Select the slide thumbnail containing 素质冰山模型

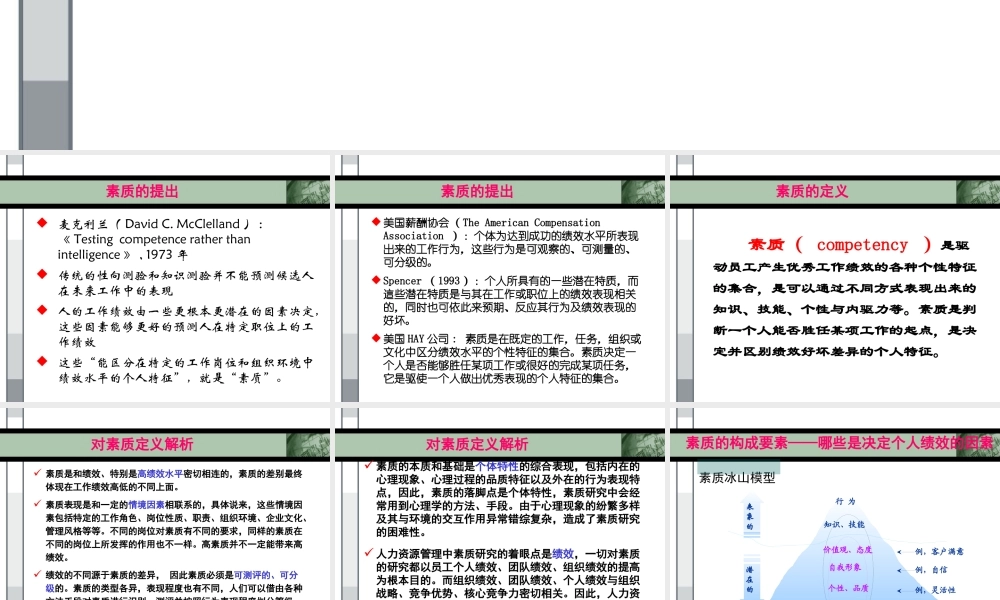(x=835, y=504)
